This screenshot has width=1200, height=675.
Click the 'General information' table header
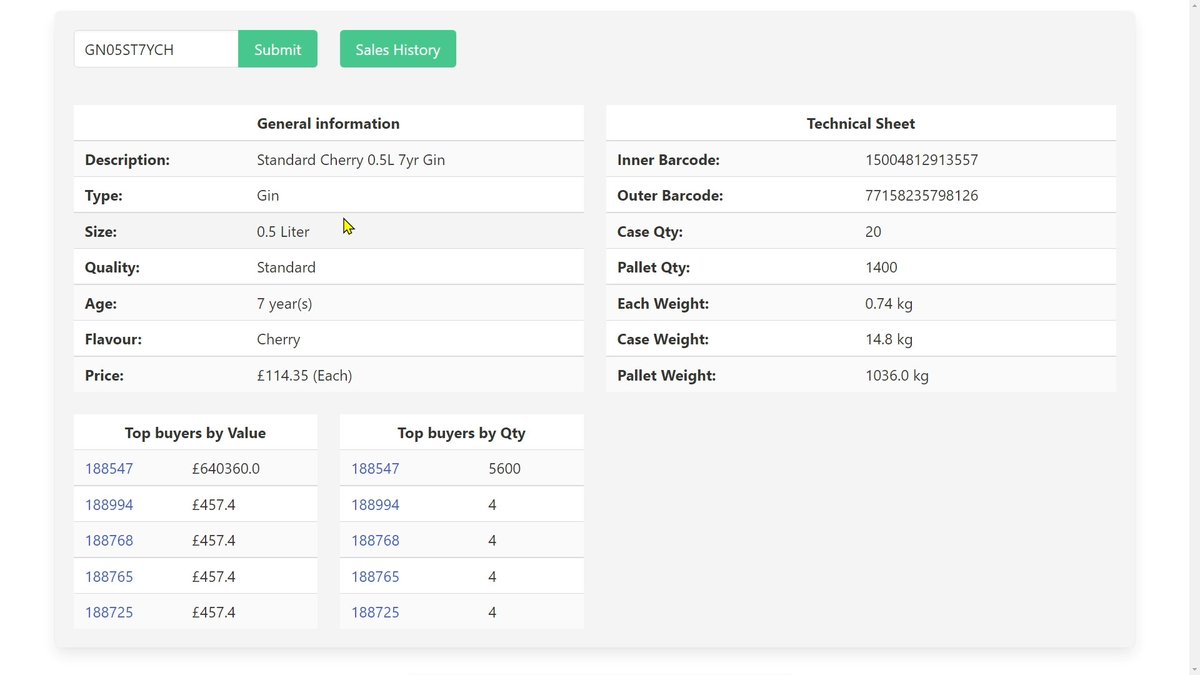coord(328,123)
